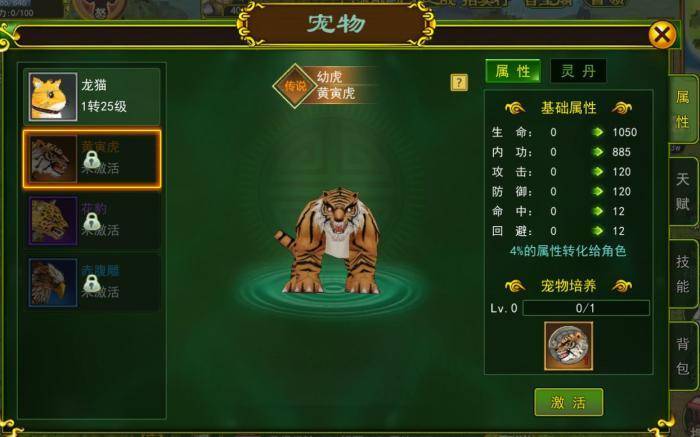The width and height of the screenshot is (700, 437).
Task: Select the leopard 花豹 portrait icon
Action: [53, 221]
